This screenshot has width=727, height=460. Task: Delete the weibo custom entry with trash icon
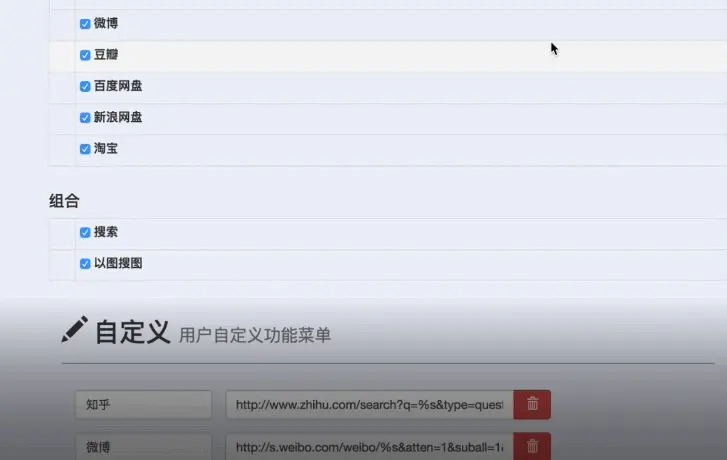[x=532, y=446]
